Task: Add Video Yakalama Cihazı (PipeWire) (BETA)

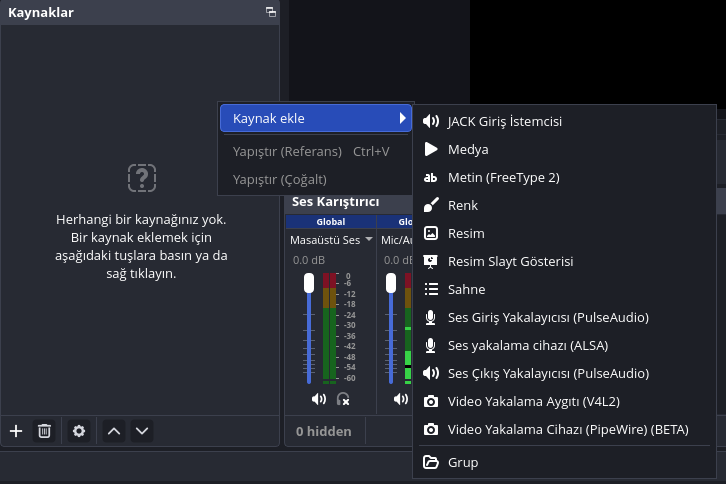Action: 564,429
